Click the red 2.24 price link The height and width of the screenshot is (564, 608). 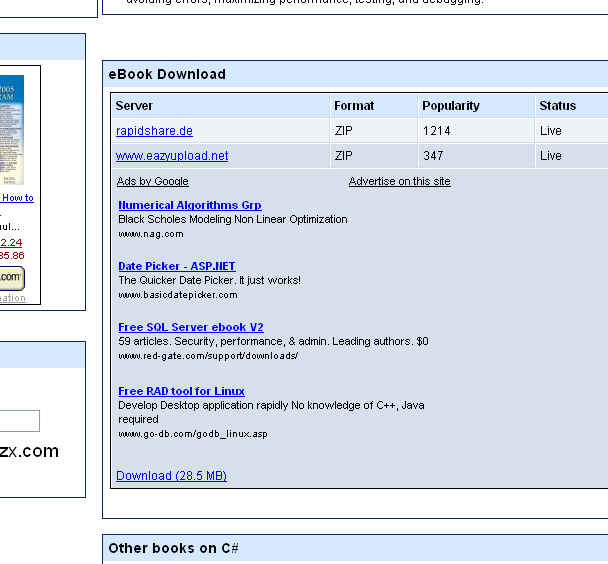pos(11,243)
